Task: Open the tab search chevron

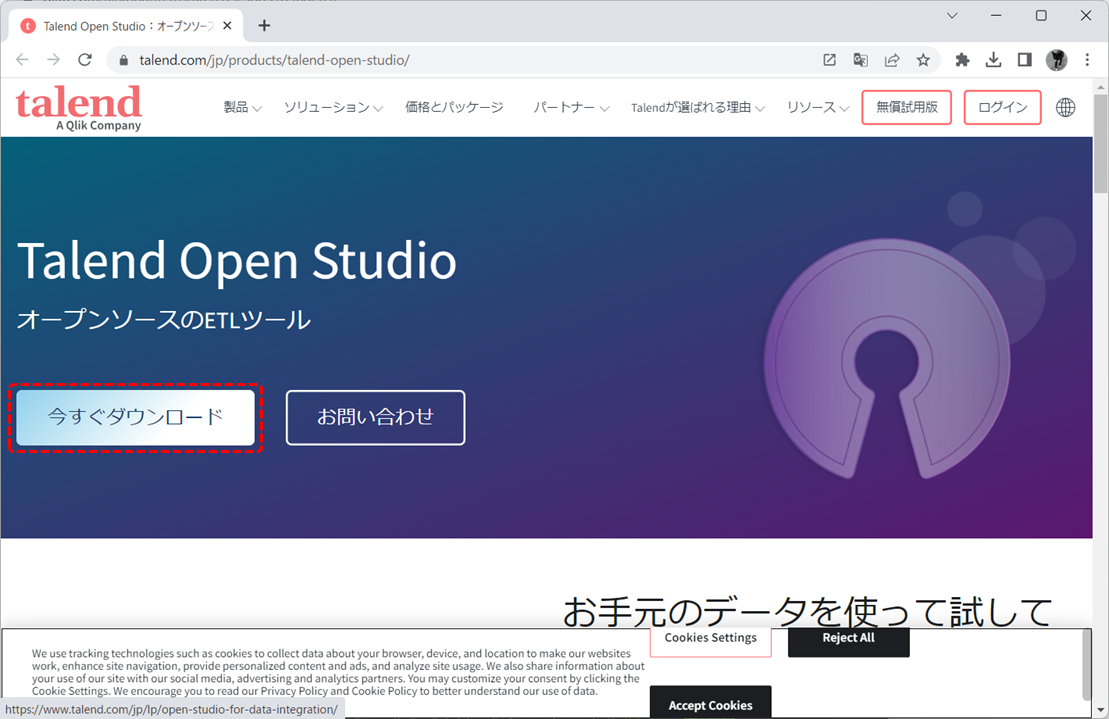Action: coord(952,16)
